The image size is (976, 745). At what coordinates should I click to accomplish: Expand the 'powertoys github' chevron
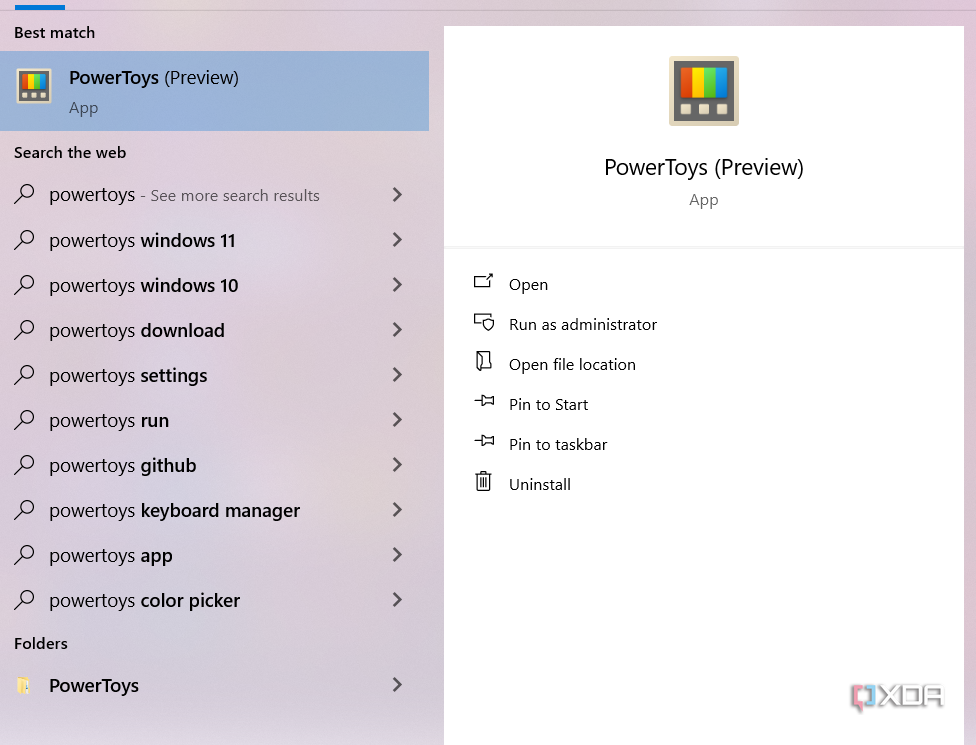[x=397, y=465]
